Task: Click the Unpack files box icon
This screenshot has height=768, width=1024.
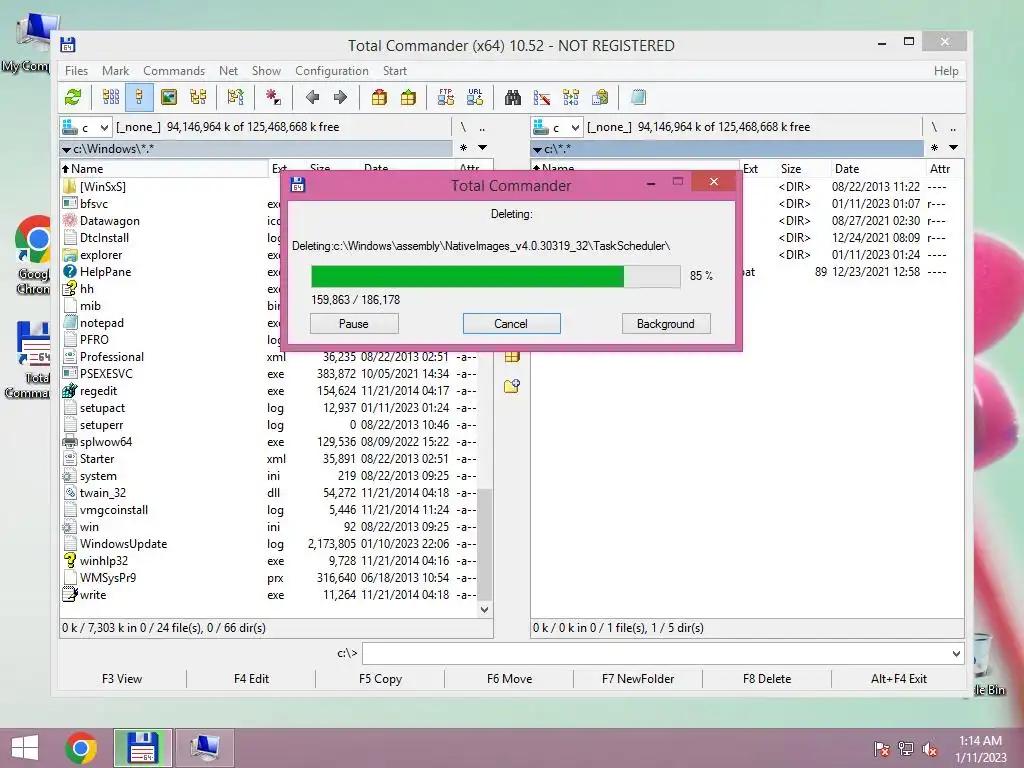Action: click(x=408, y=98)
